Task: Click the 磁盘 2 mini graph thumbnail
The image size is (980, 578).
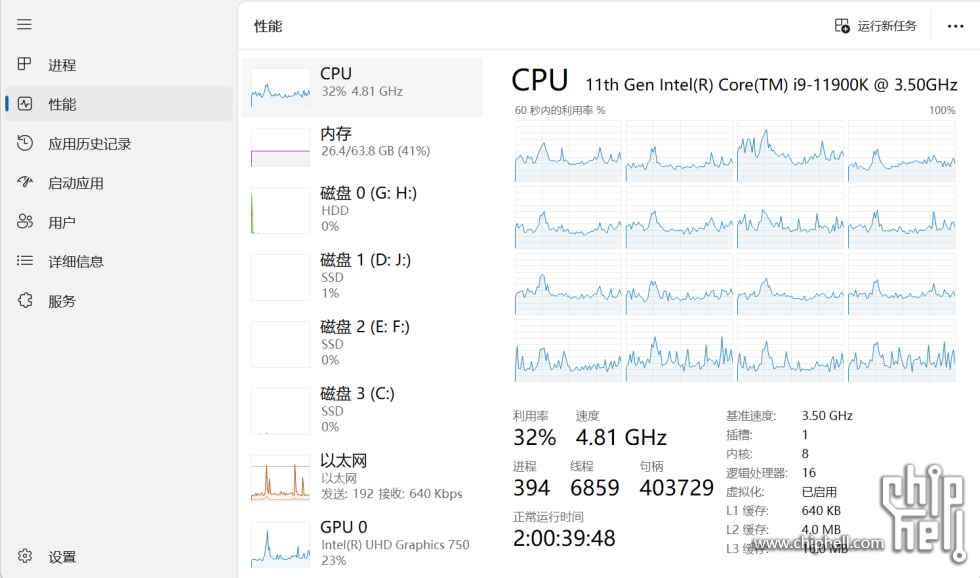Action: [x=281, y=344]
